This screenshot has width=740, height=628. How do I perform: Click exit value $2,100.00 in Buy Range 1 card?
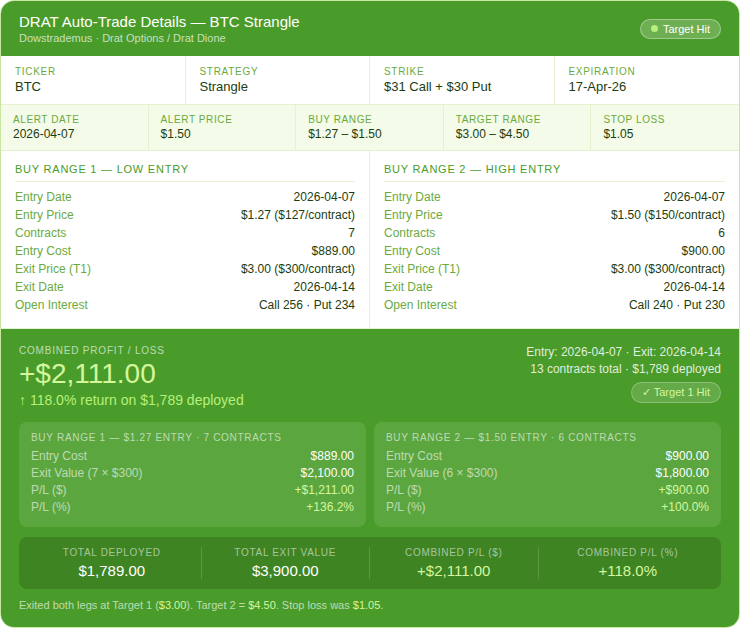(x=327, y=473)
